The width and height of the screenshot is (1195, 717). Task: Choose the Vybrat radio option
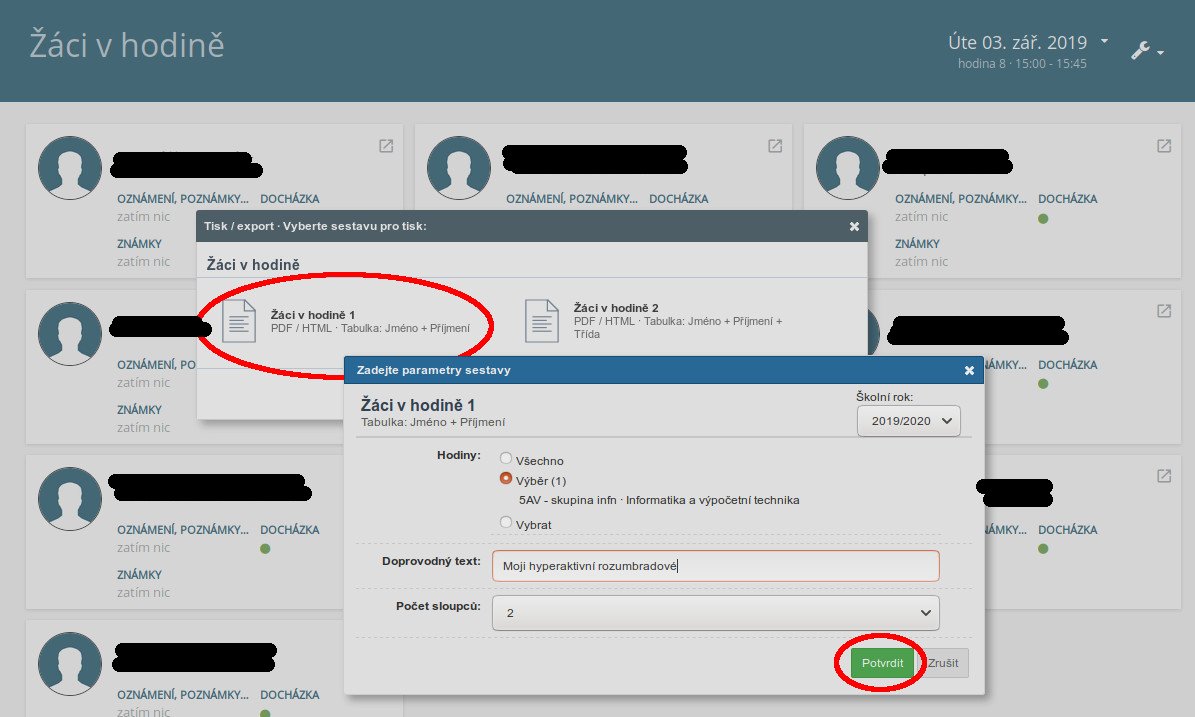click(x=506, y=522)
